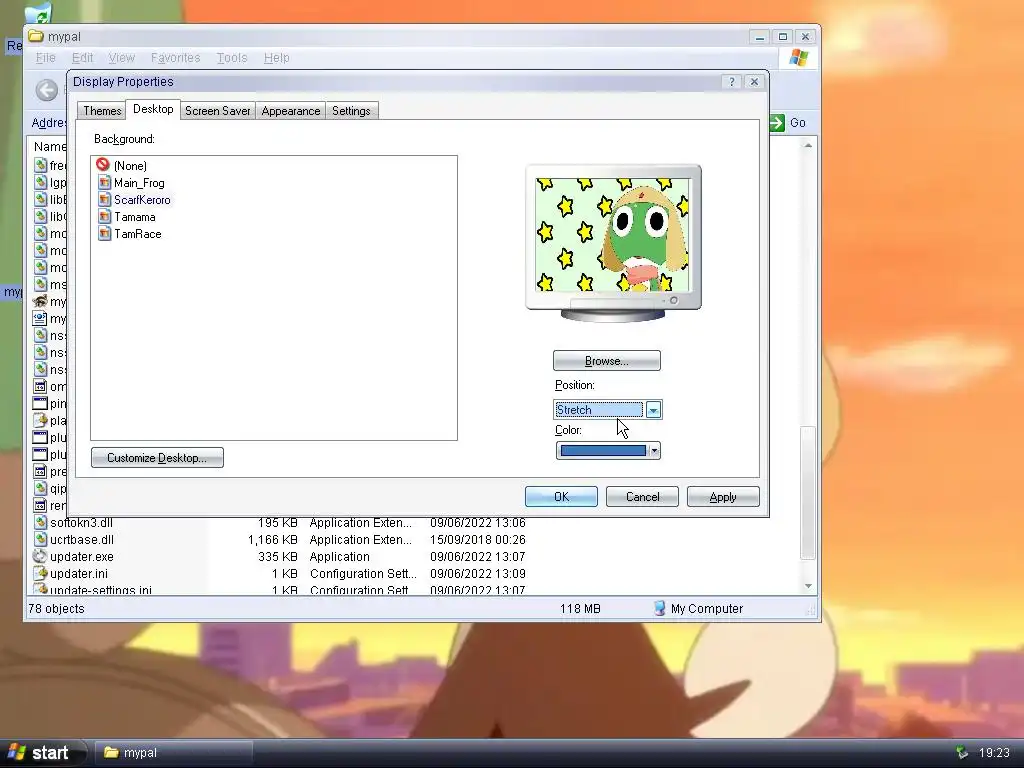Click the mypal folder icon in title bar
Image resolution: width=1024 pixels, height=768 pixels.
35,37
